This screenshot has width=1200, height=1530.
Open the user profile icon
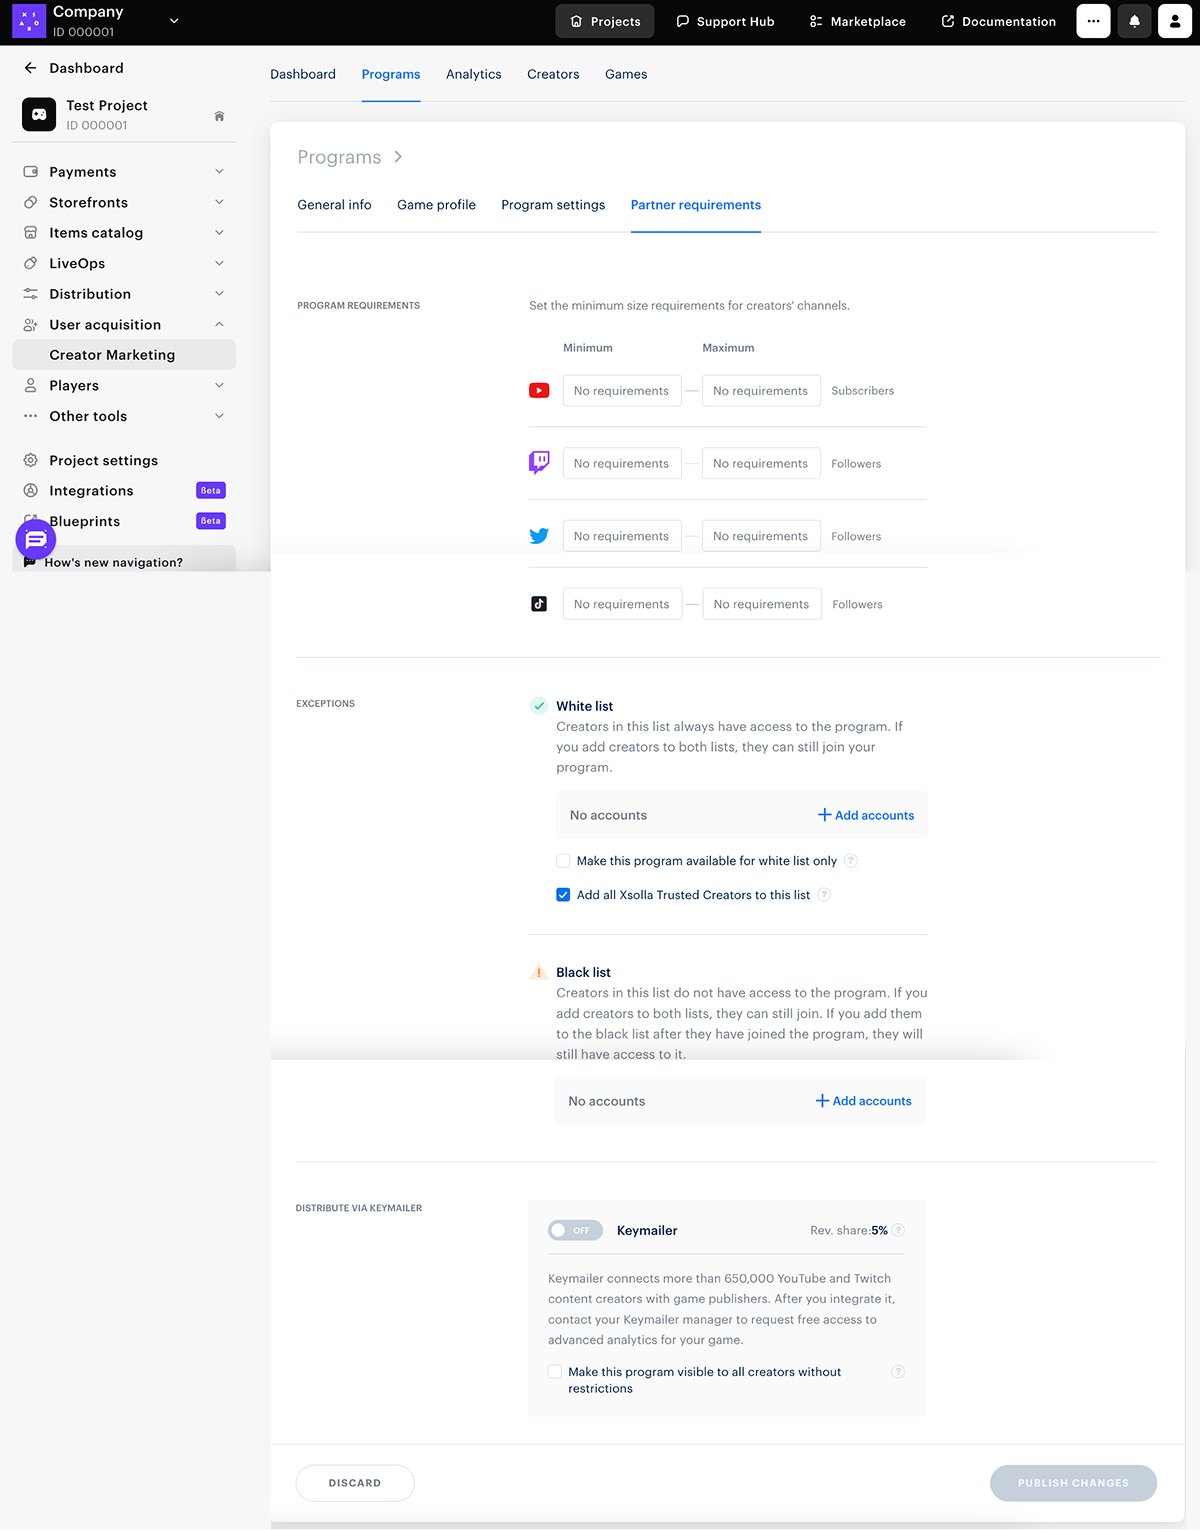click(x=1174, y=21)
